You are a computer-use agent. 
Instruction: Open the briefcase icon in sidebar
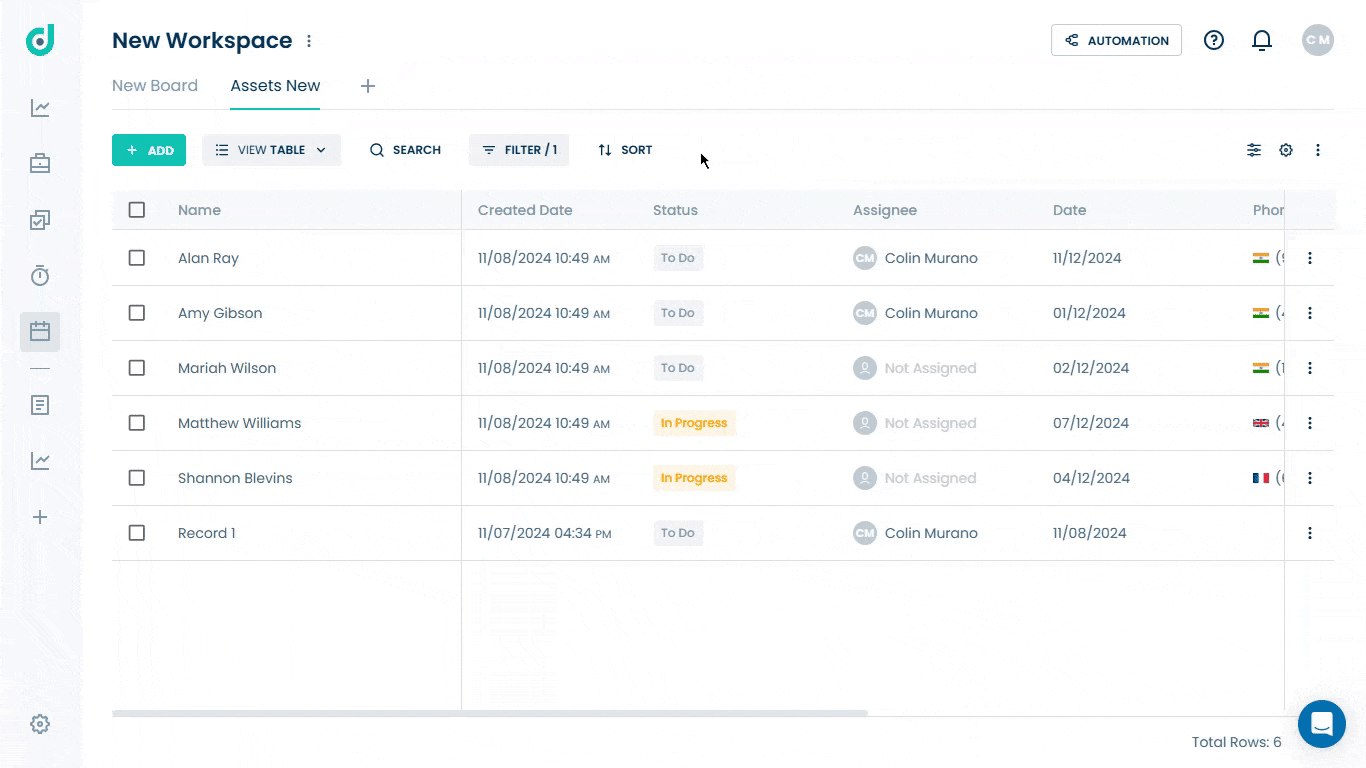(x=40, y=164)
